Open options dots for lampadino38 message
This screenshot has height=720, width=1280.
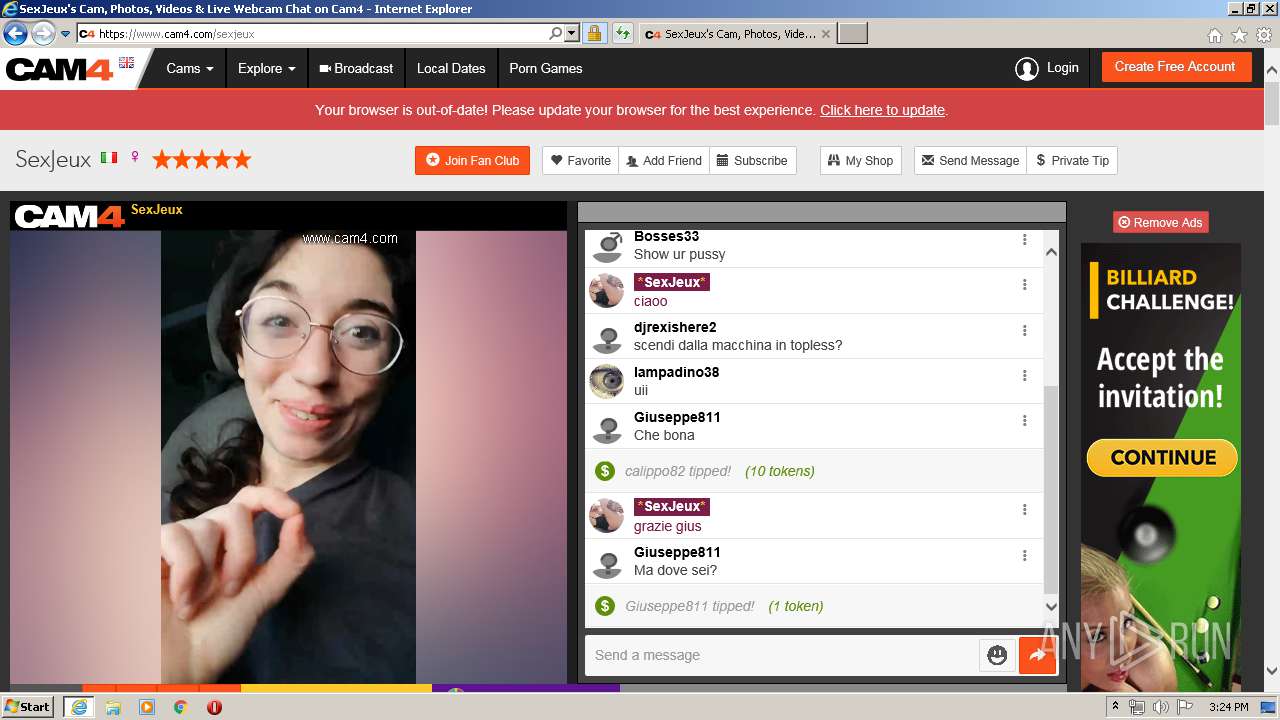pos(1024,375)
